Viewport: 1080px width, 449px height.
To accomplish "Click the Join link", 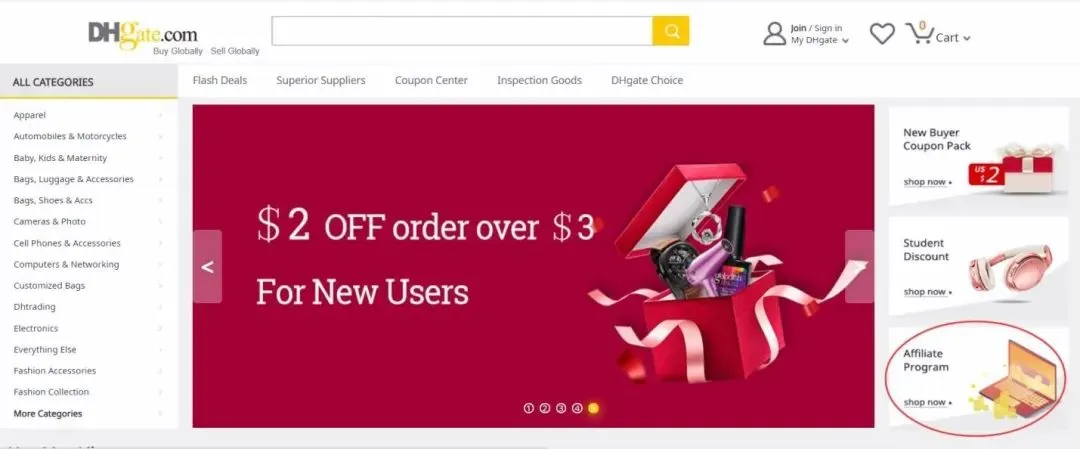I will 798,28.
